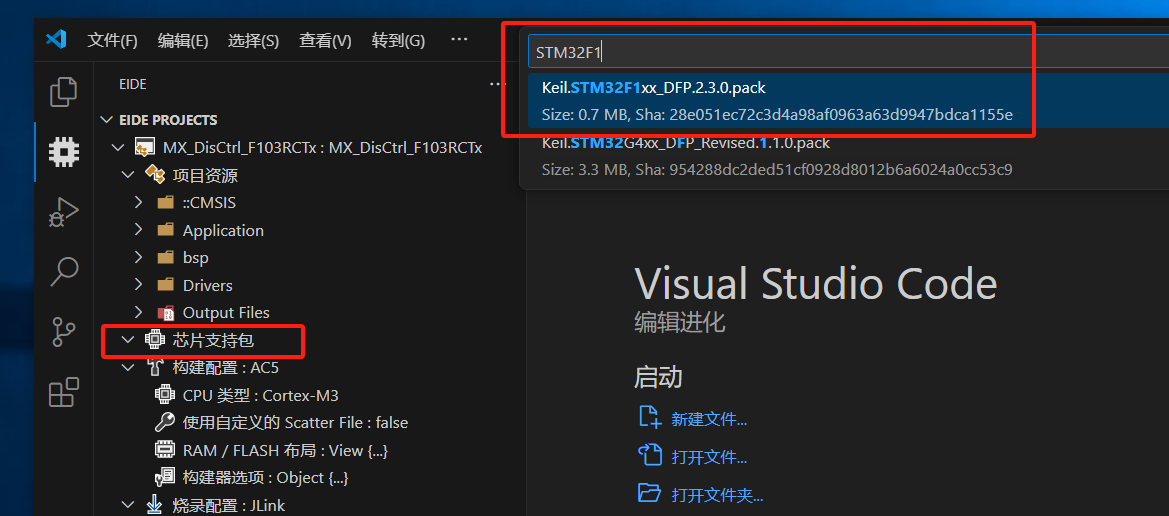Expand the Output Files folder
This screenshot has height=516, width=1169.
pos(138,312)
